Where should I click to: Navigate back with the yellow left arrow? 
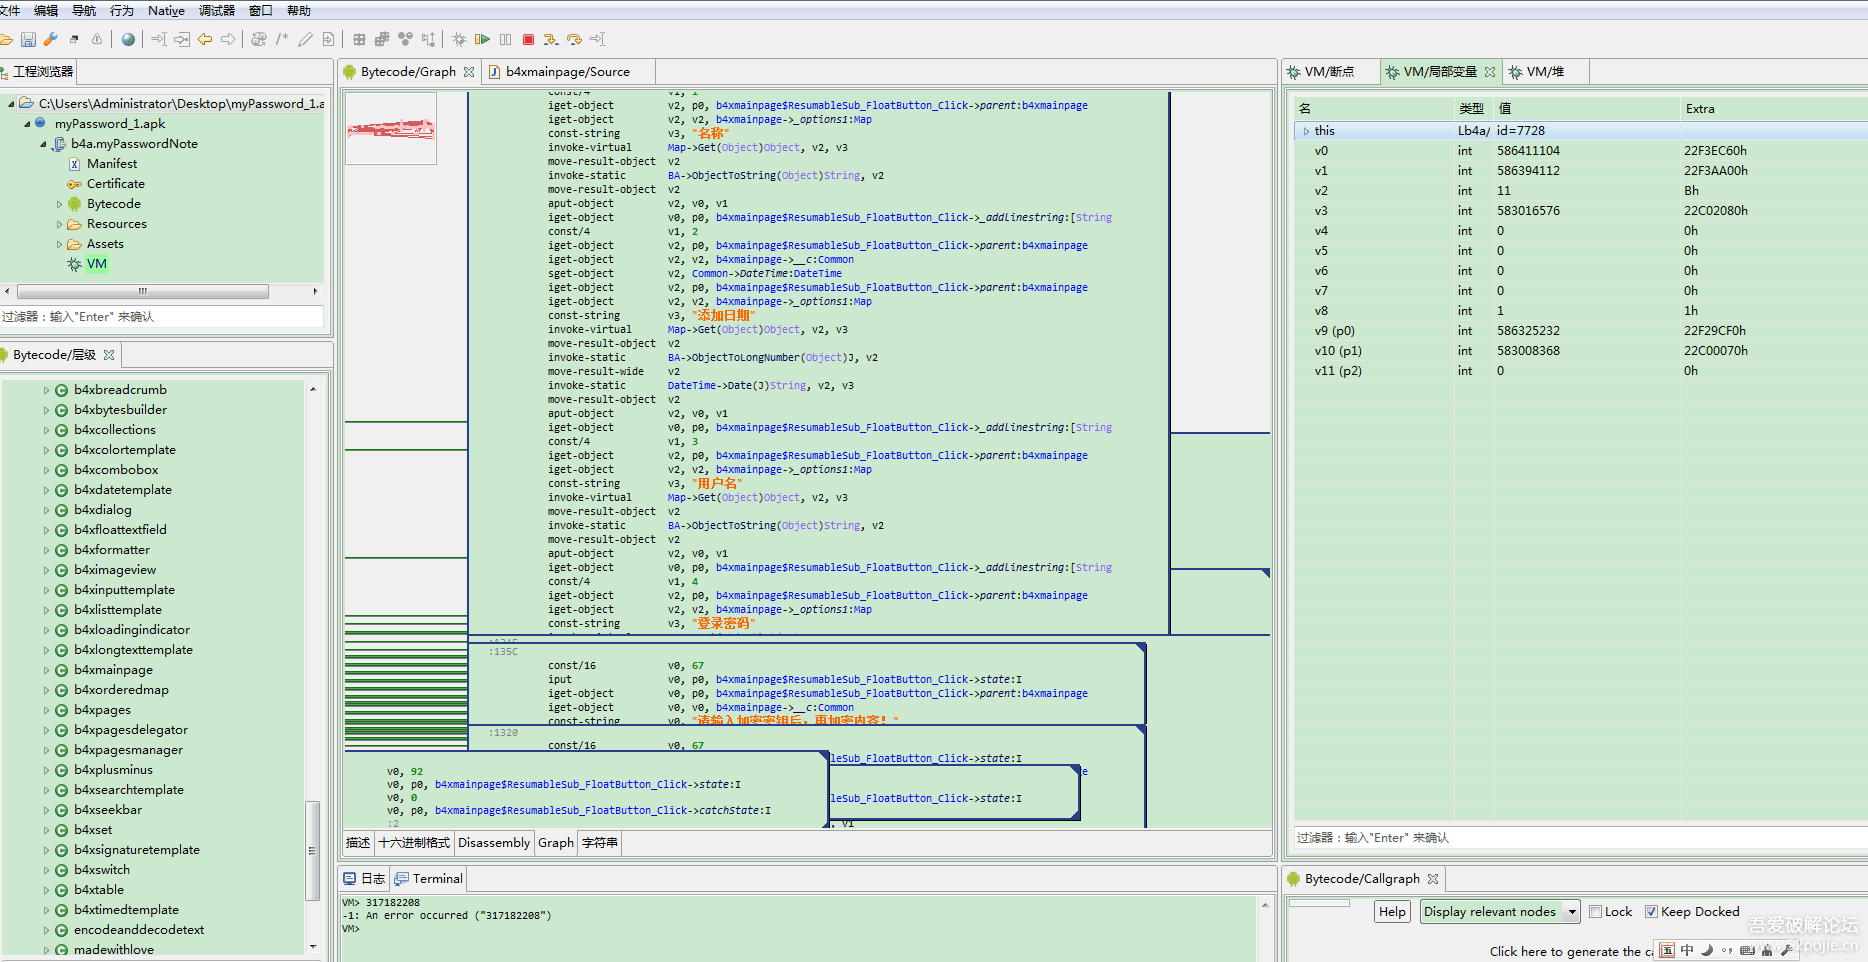(205, 39)
